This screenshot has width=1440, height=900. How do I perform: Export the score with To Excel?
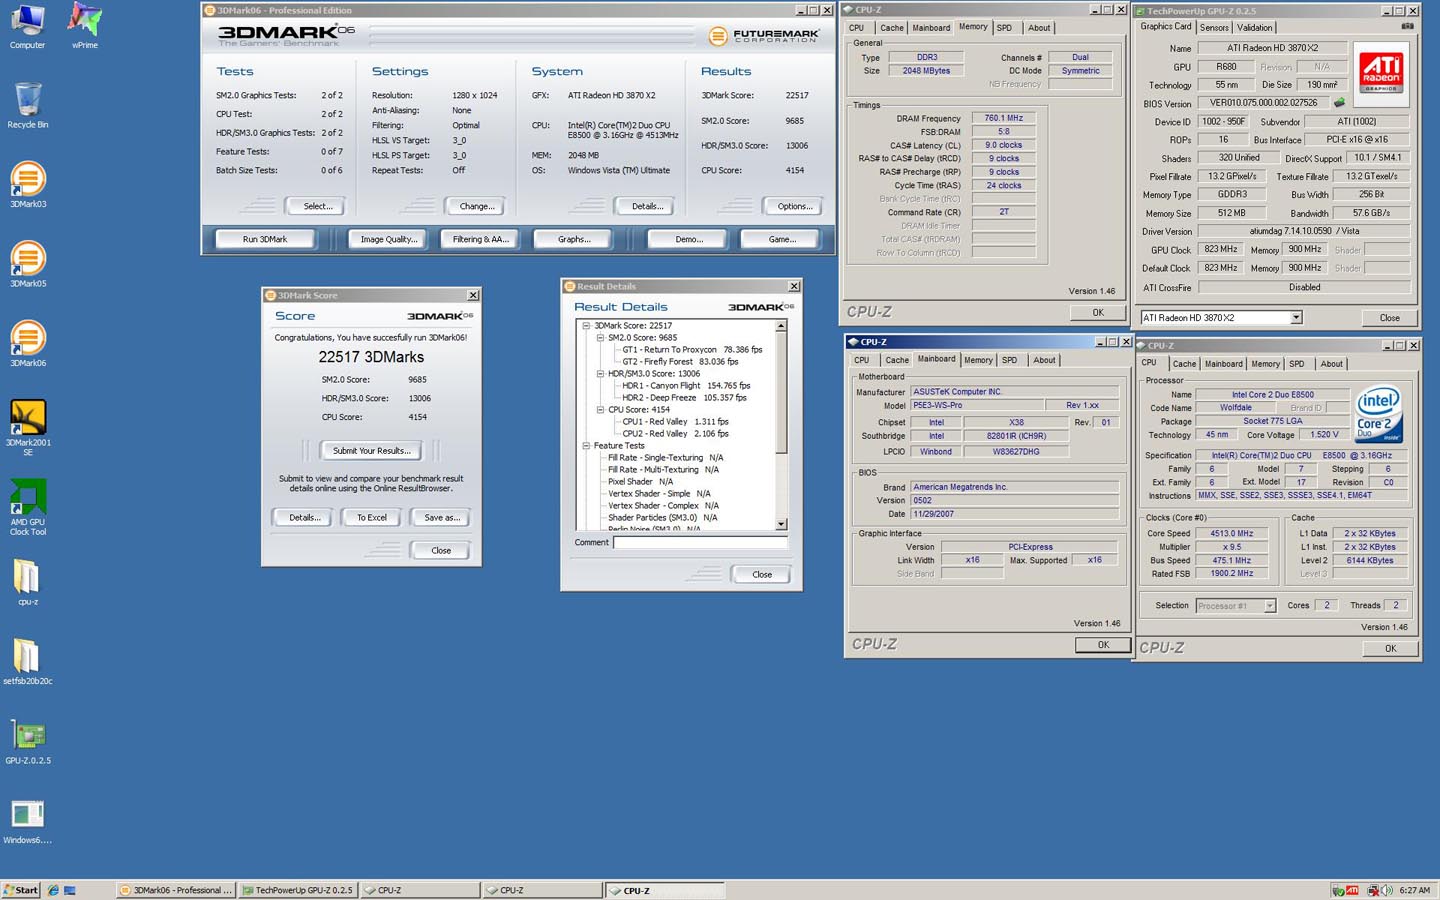point(372,518)
